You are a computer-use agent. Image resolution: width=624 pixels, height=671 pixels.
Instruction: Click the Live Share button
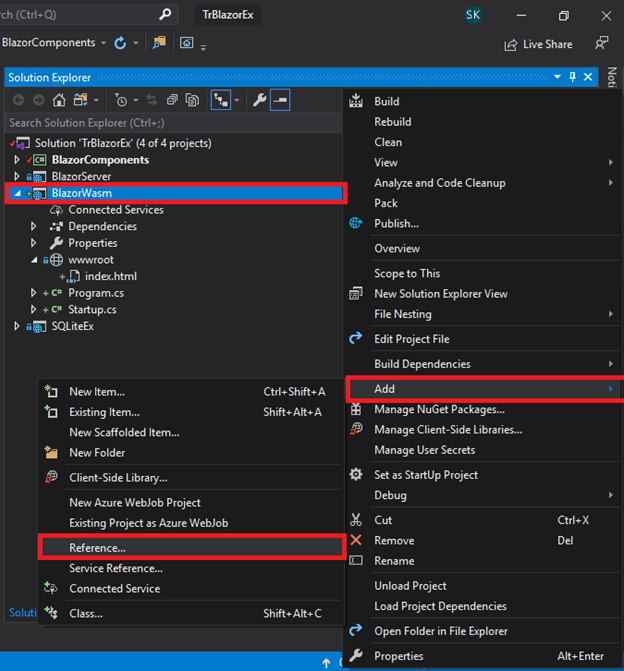point(538,45)
